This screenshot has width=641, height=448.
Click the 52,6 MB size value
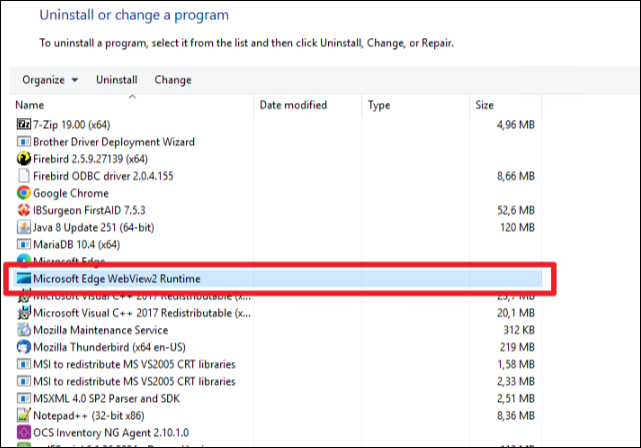pyautogui.click(x=515, y=210)
